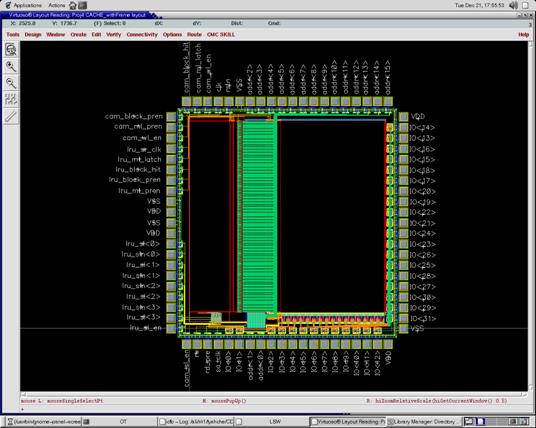Switch to the Library Manager taskbar window
The height and width of the screenshot is (428, 536).
424,422
